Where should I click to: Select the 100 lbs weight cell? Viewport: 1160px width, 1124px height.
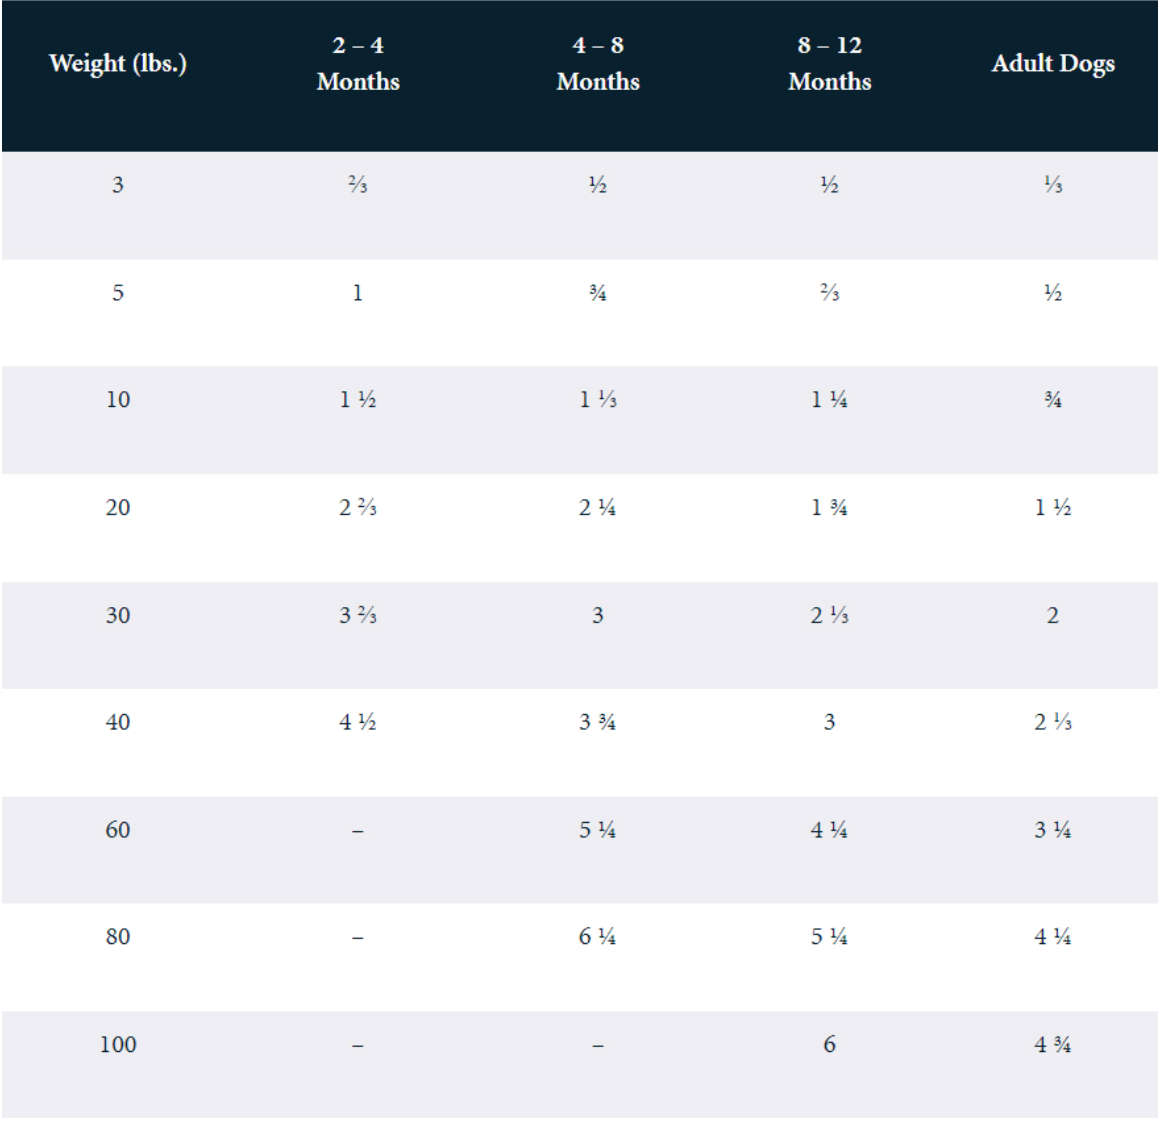pyautogui.click(x=118, y=1045)
